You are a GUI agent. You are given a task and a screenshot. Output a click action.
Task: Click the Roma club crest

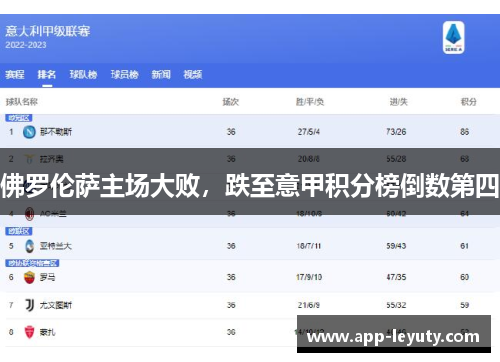(29, 277)
